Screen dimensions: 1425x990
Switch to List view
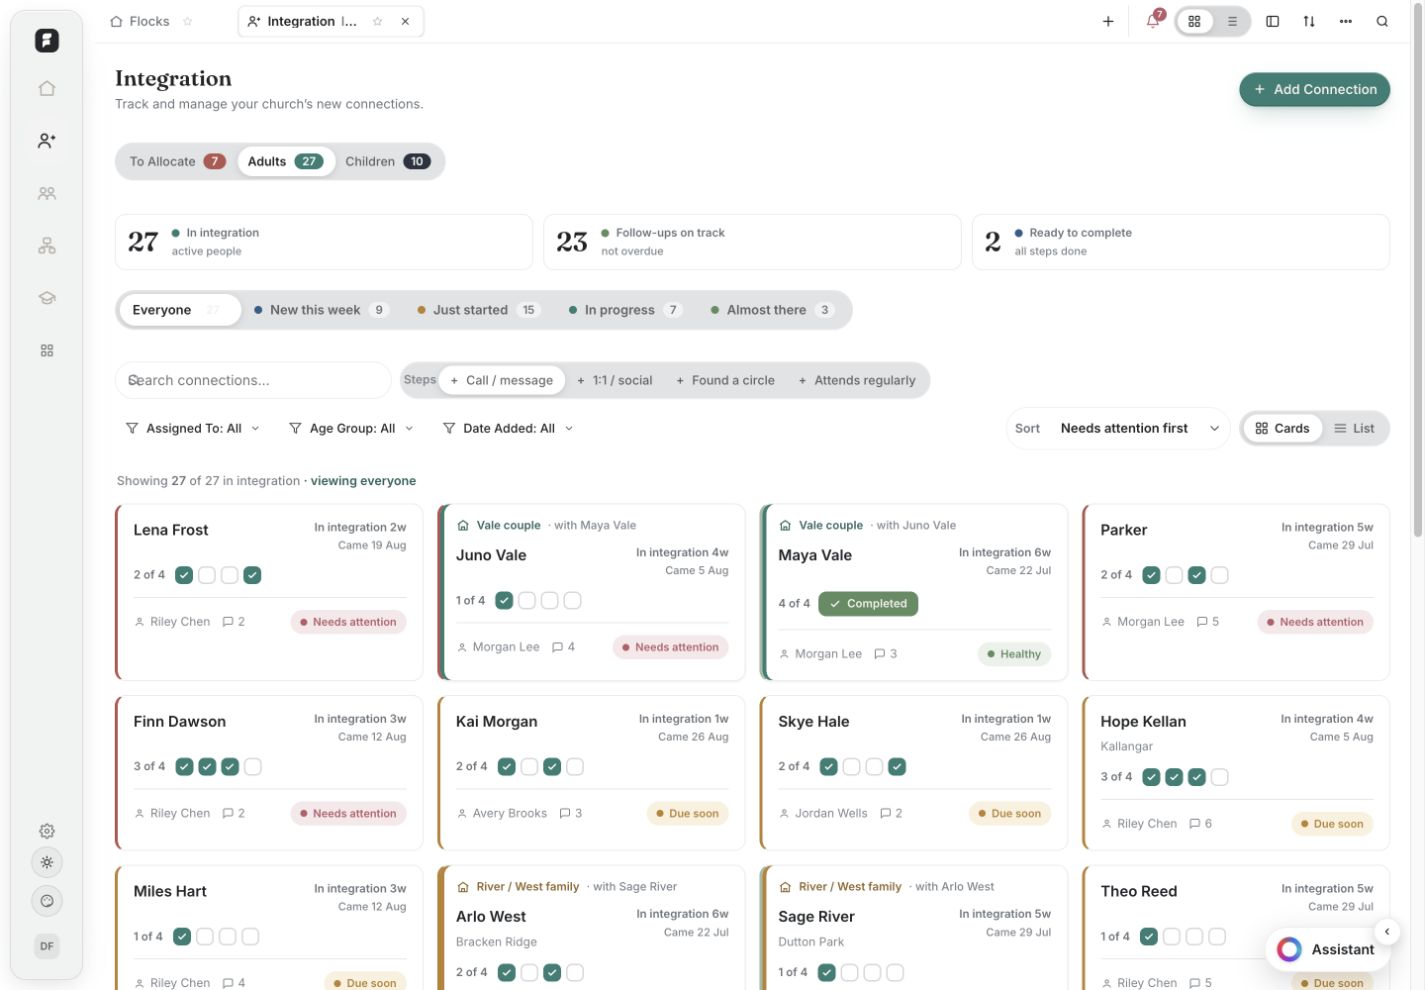pos(1354,428)
